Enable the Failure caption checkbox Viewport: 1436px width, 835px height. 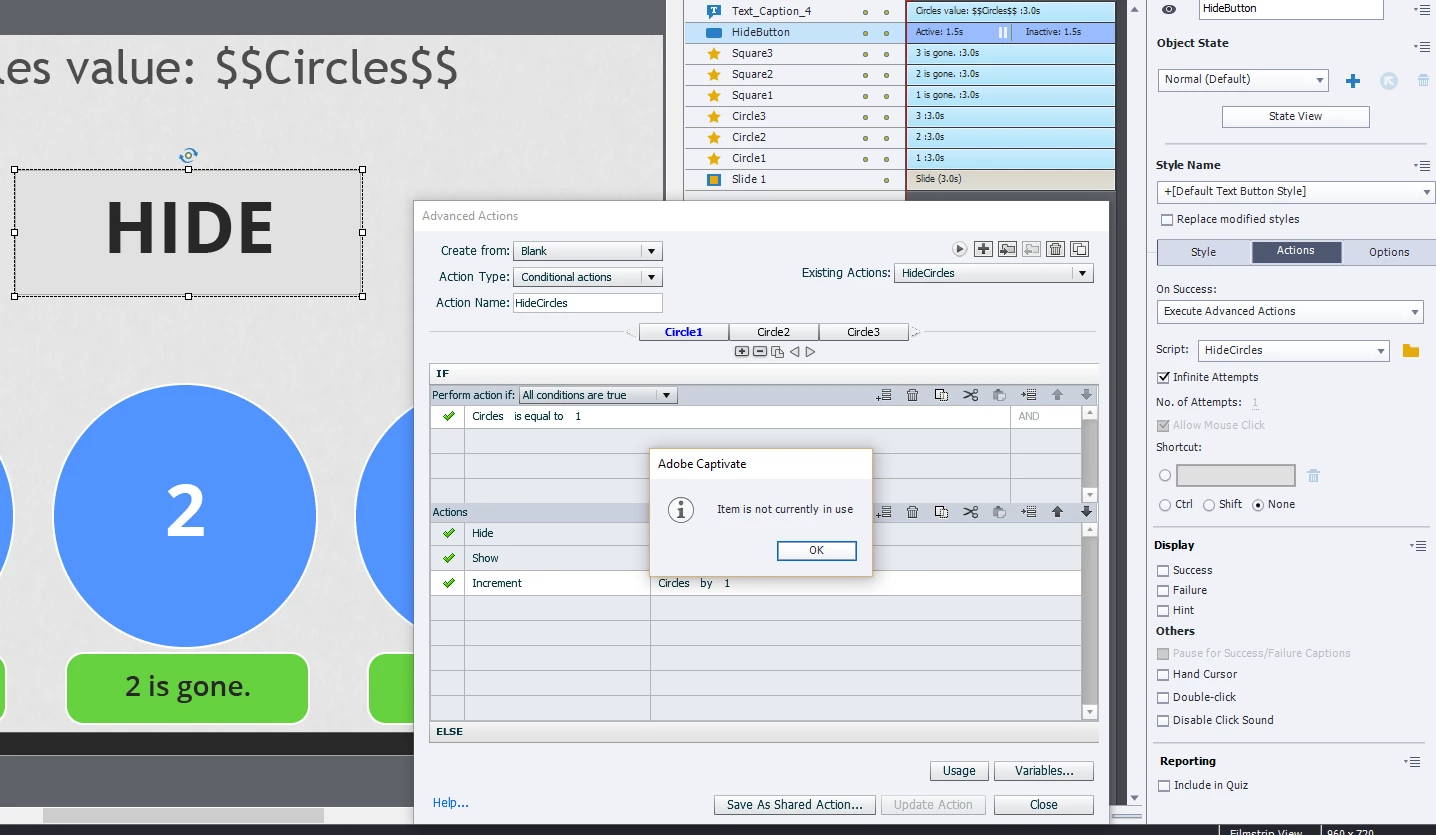point(1163,591)
